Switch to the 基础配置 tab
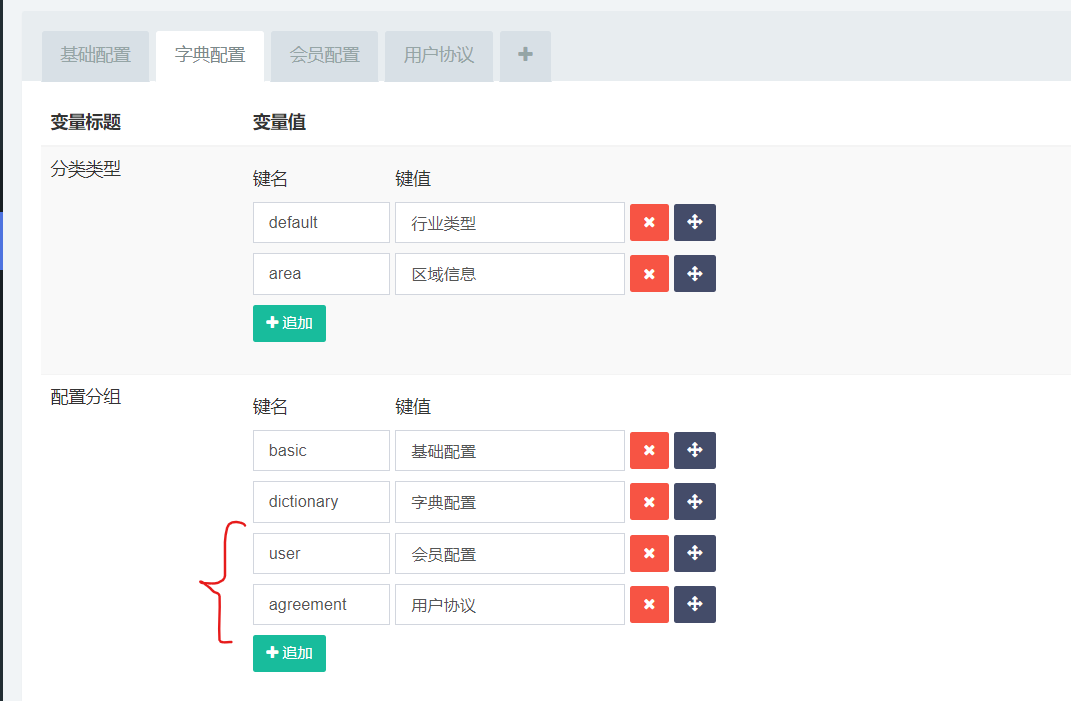This screenshot has height=701, width=1071. pyautogui.click(x=95, y=56)
